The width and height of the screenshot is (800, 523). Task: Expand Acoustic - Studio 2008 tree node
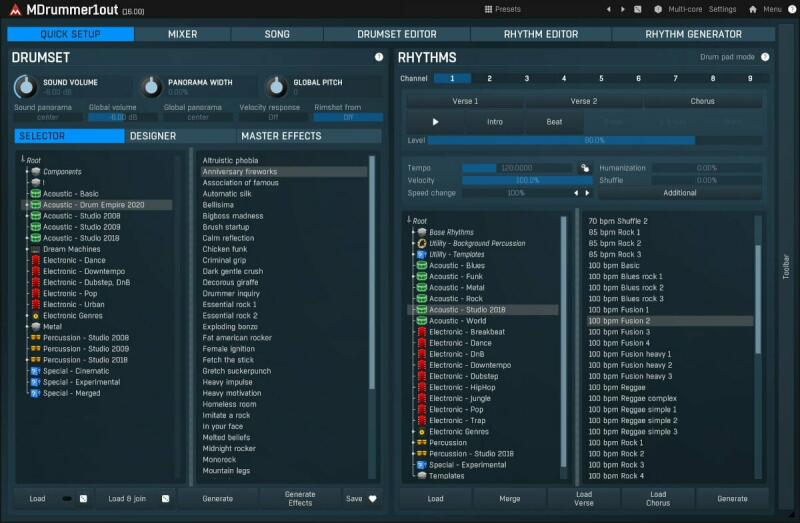coord(27,216)
